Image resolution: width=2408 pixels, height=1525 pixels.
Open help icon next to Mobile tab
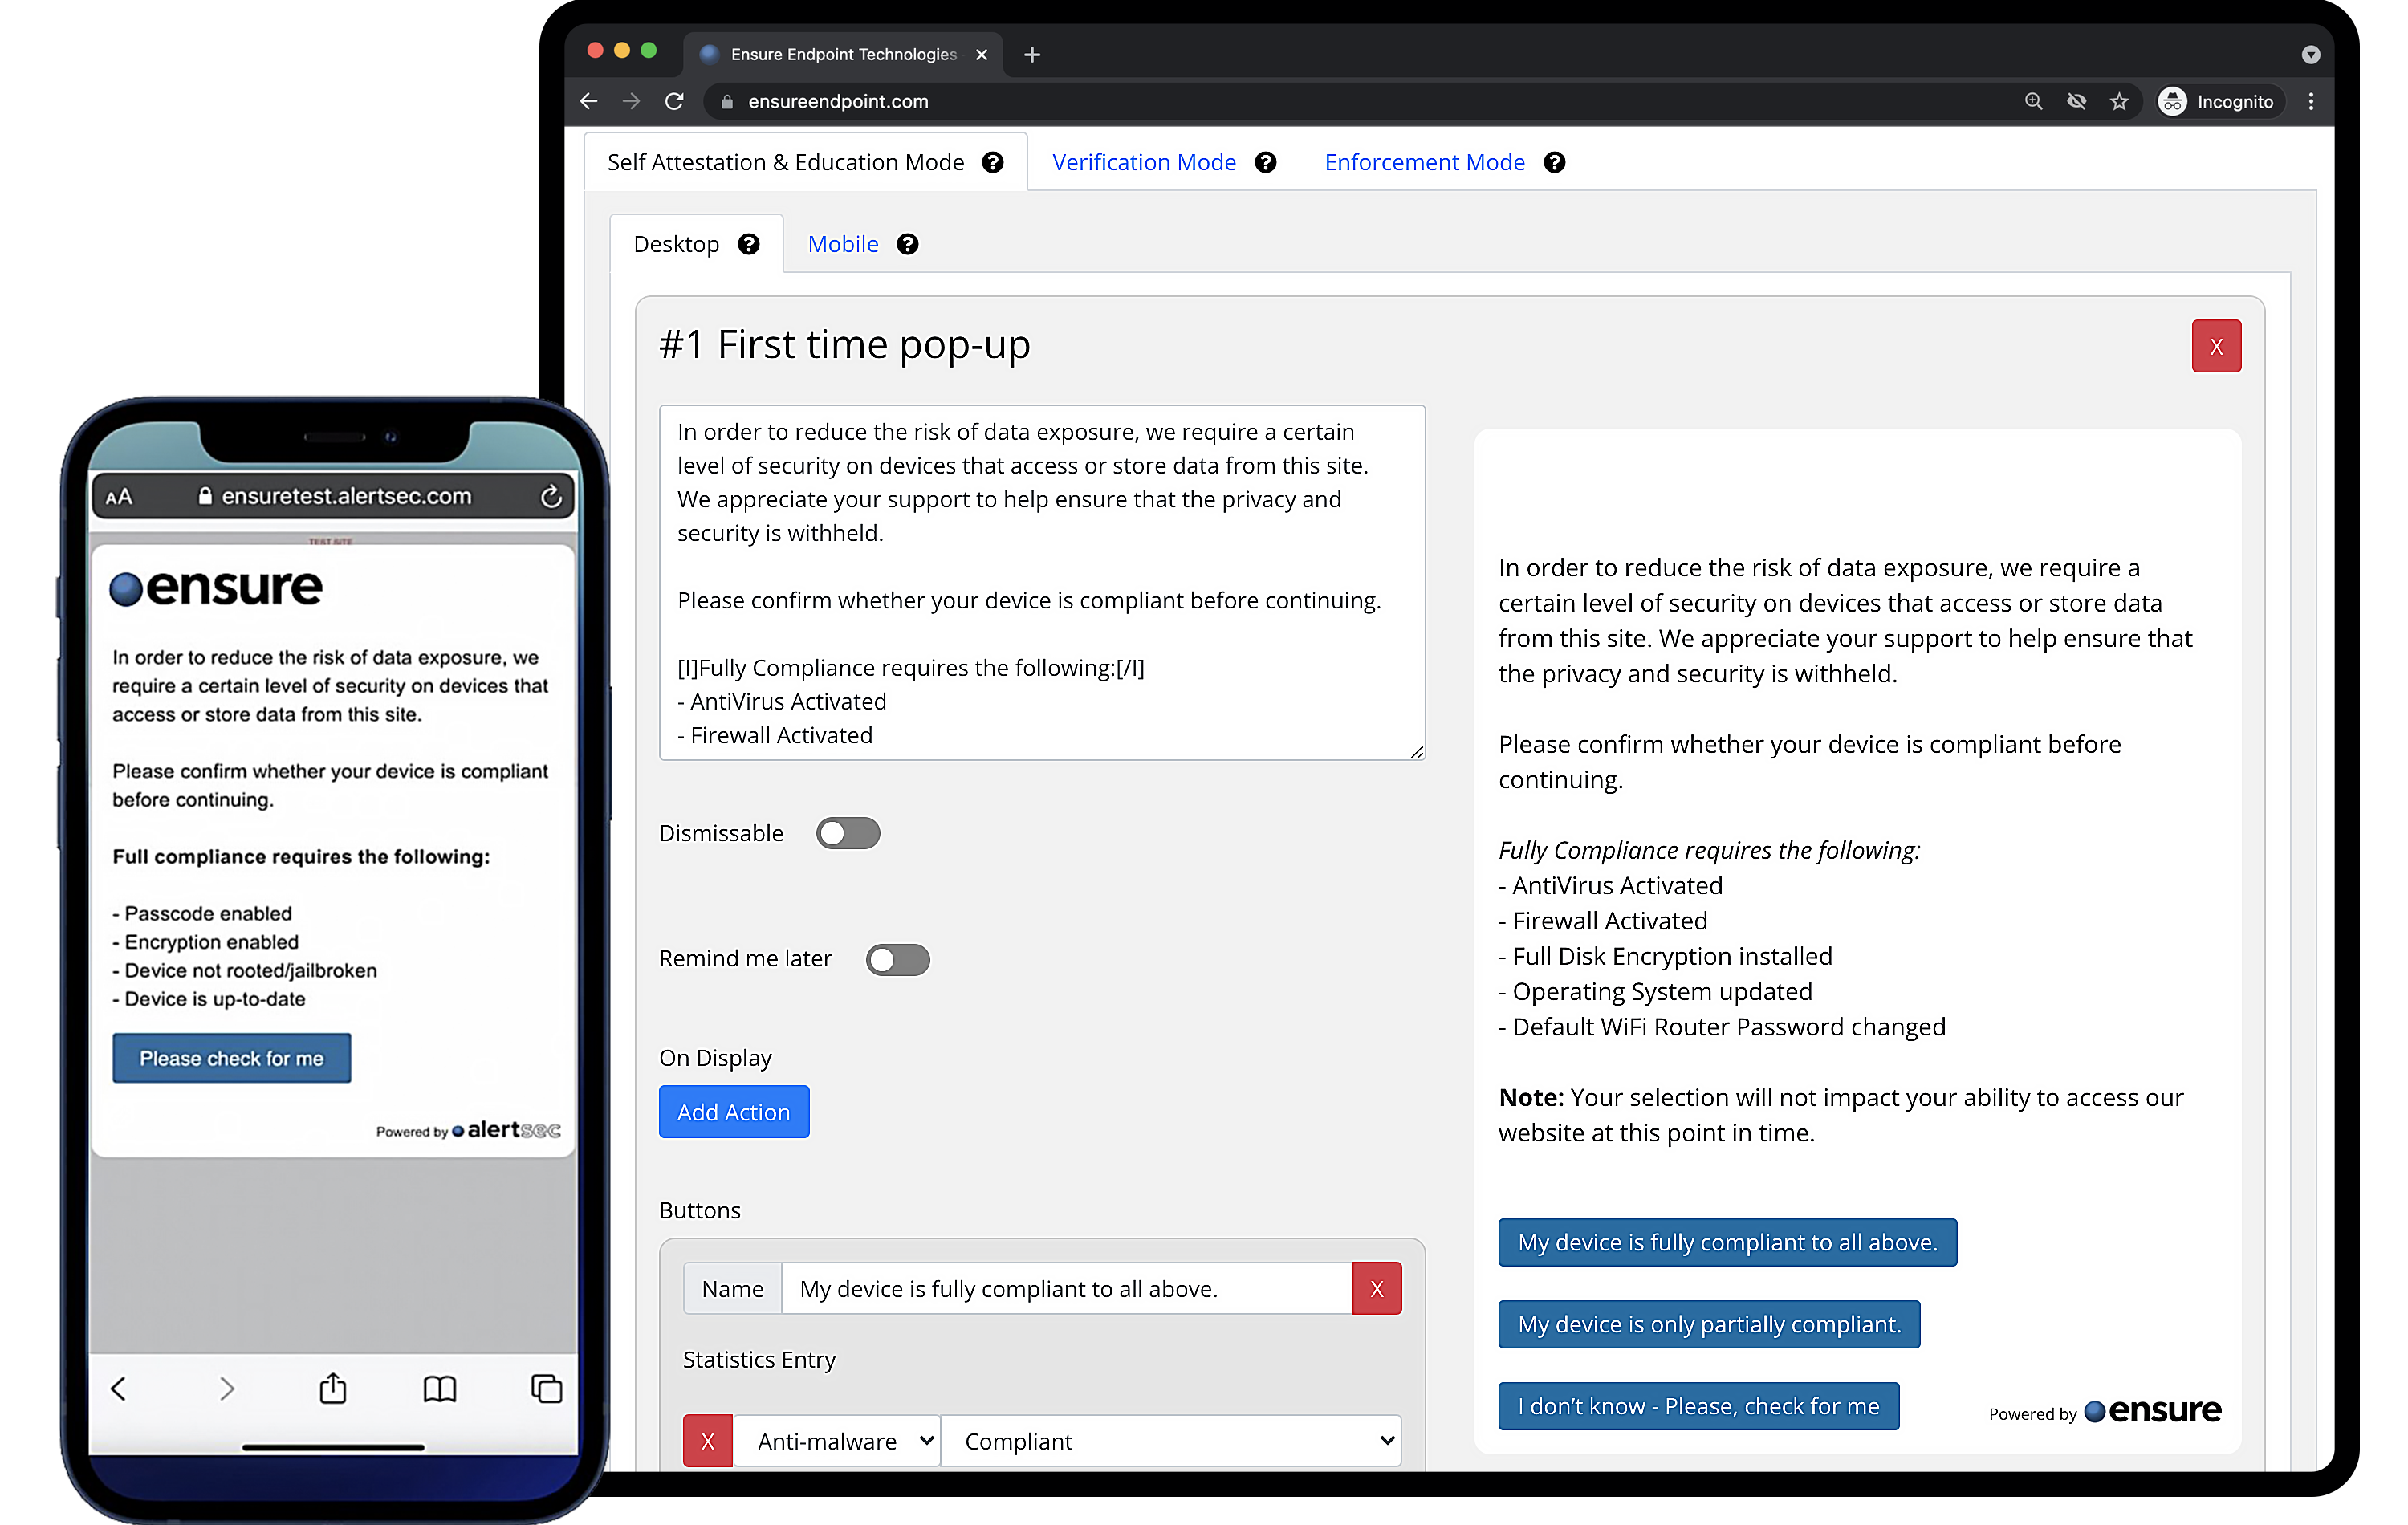click(908, 244)
